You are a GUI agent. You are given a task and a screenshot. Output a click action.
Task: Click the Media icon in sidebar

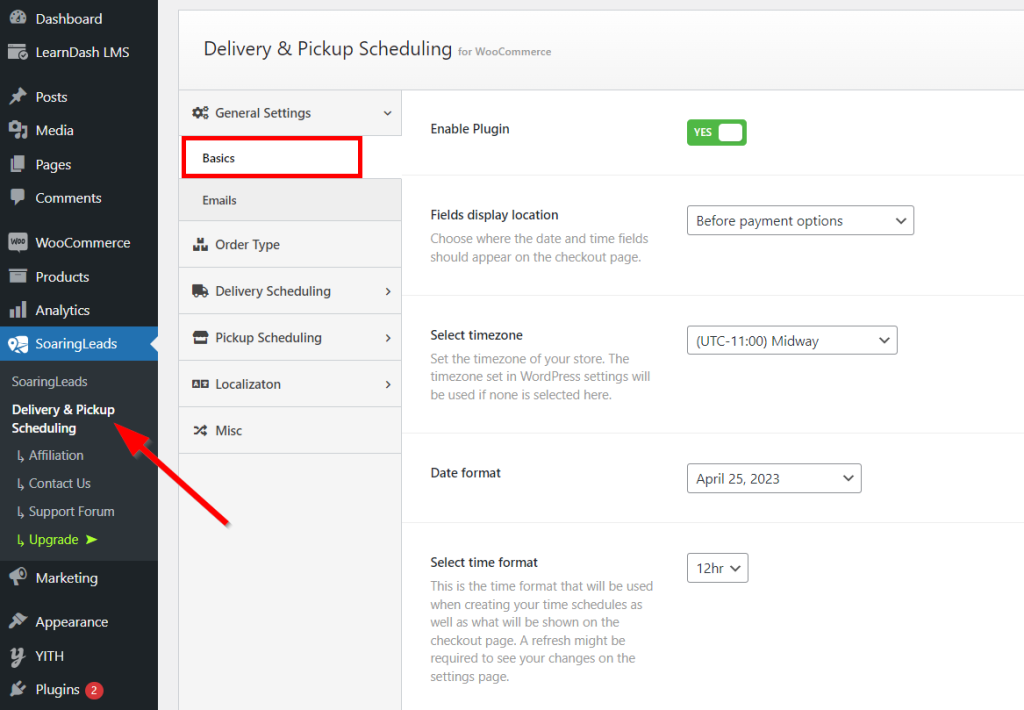tap(18, 130)
